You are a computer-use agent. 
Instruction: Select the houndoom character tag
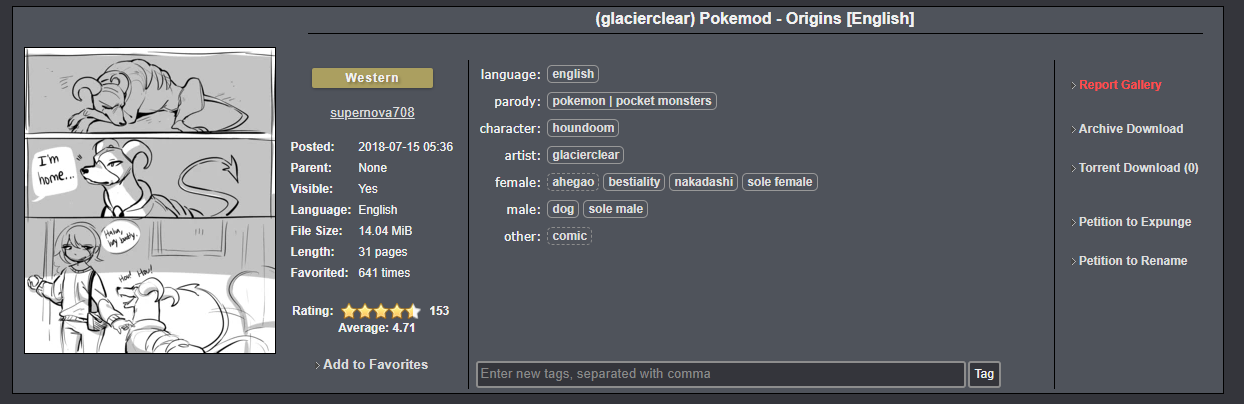[x=583, y=128]
